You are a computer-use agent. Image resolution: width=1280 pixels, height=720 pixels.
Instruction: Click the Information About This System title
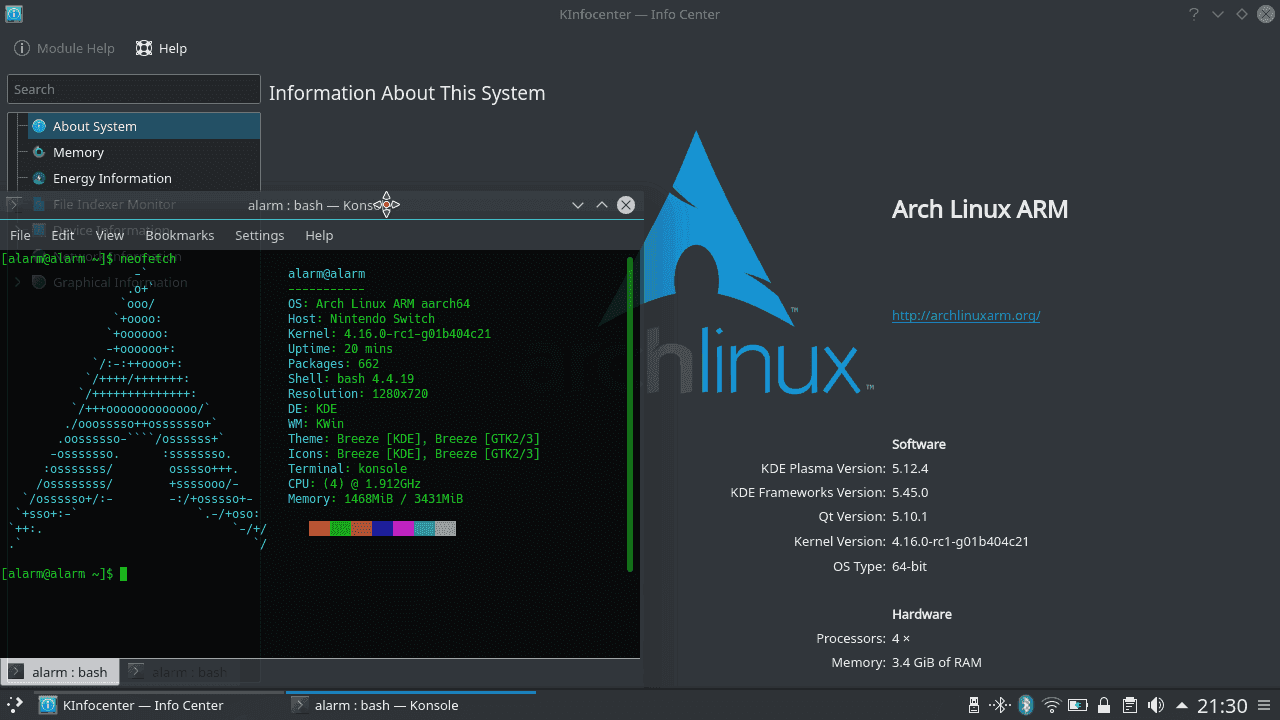point(407,93)
